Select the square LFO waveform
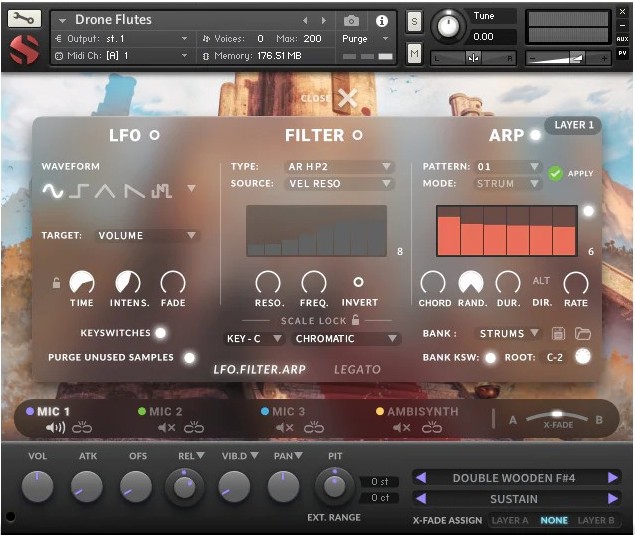 79,191
